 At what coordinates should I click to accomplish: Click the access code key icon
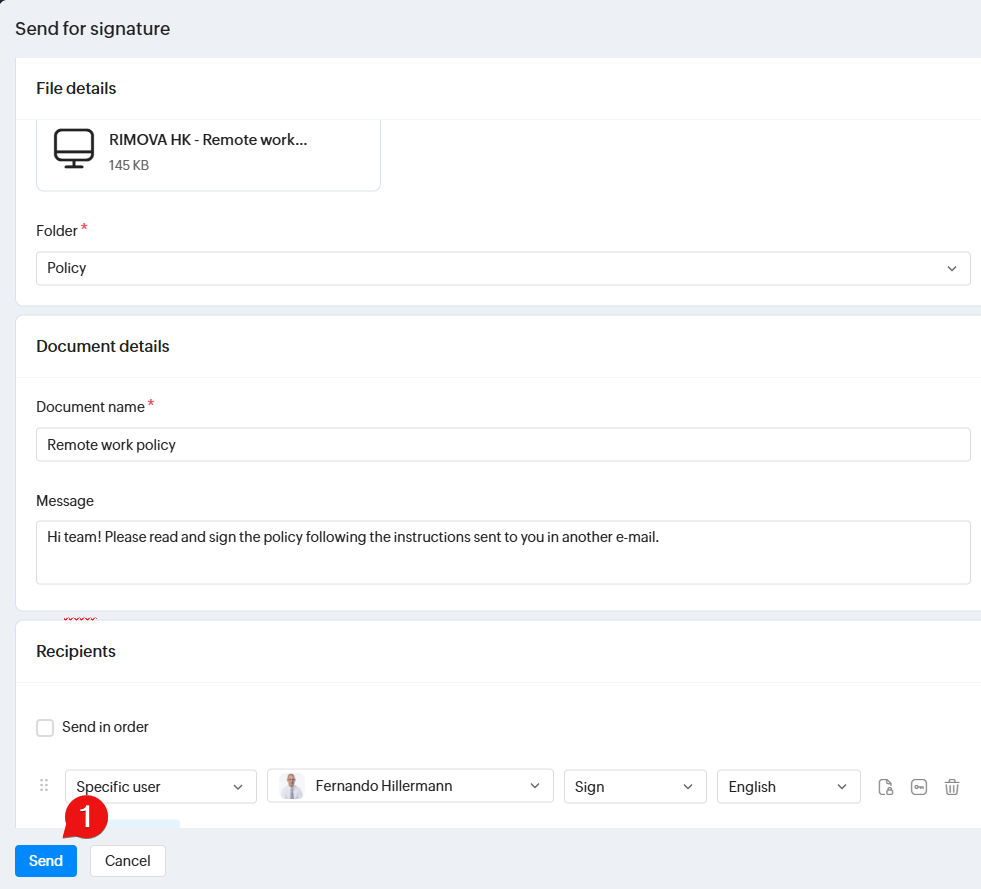click(x=918, y=787)
